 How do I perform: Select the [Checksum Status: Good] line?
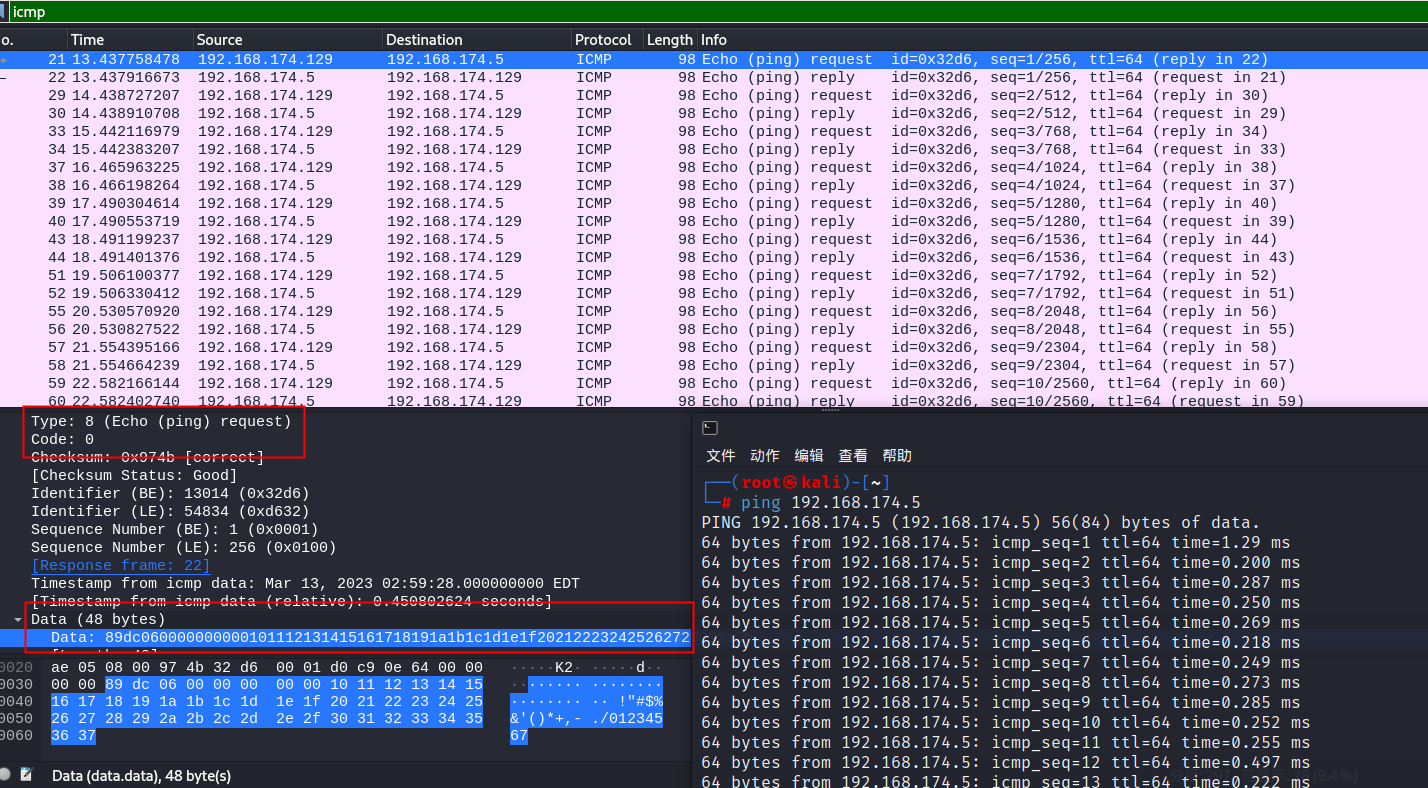[x=134, y=476]
